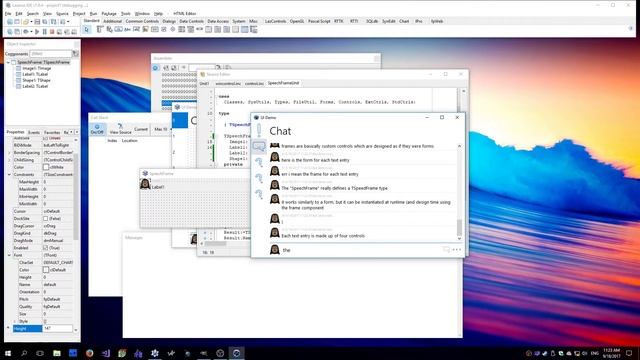
Task: Click the chat message input containing 'the'
Action: coord(361,250)
